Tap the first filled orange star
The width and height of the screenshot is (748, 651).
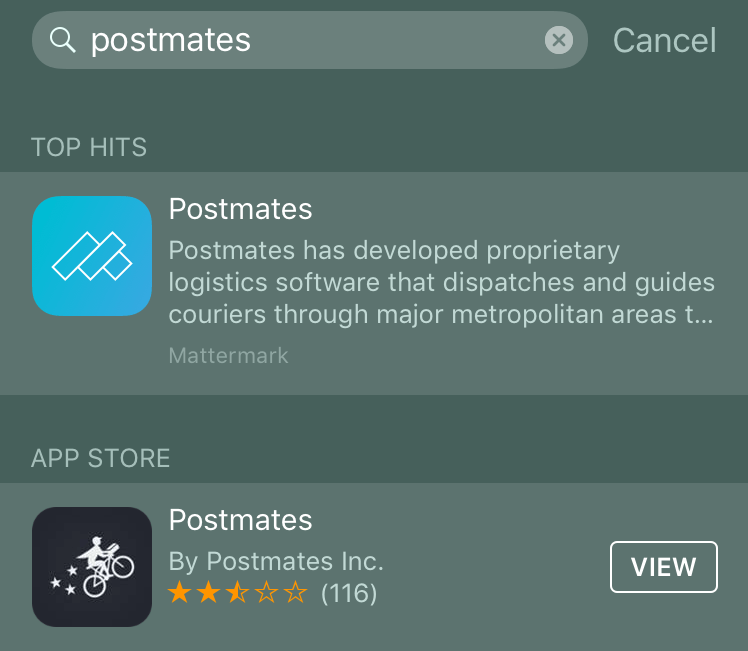[x=180, y=592]
